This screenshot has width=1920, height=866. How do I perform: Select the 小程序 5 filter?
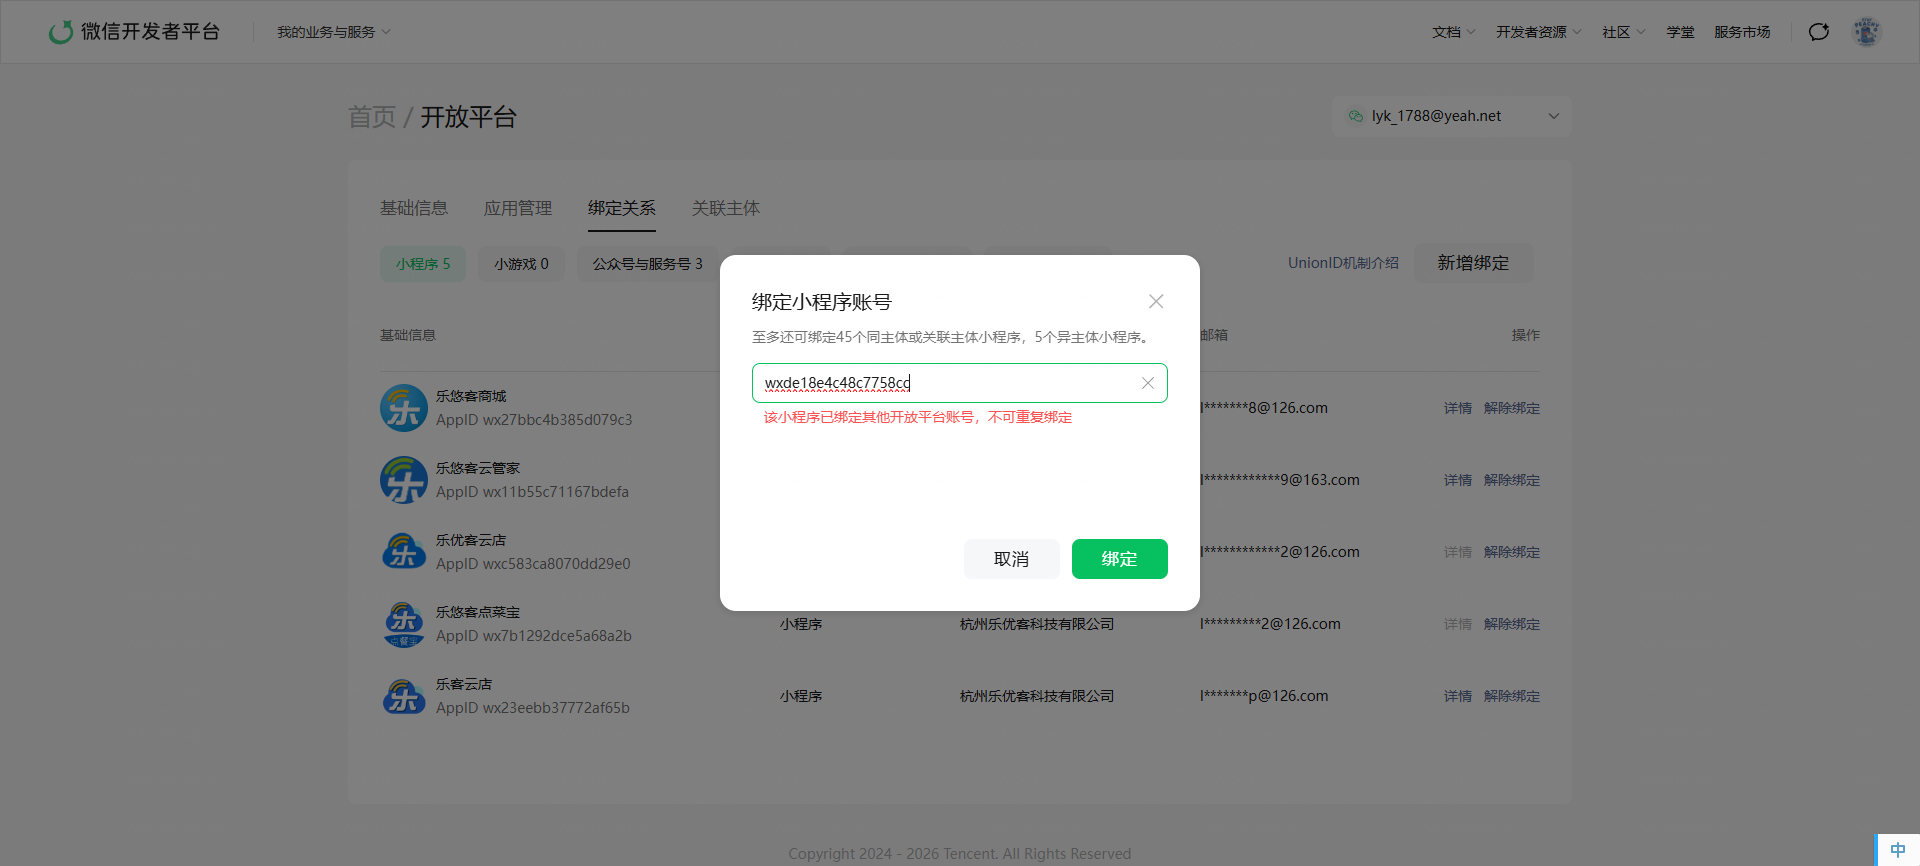(x=423, y=264)
